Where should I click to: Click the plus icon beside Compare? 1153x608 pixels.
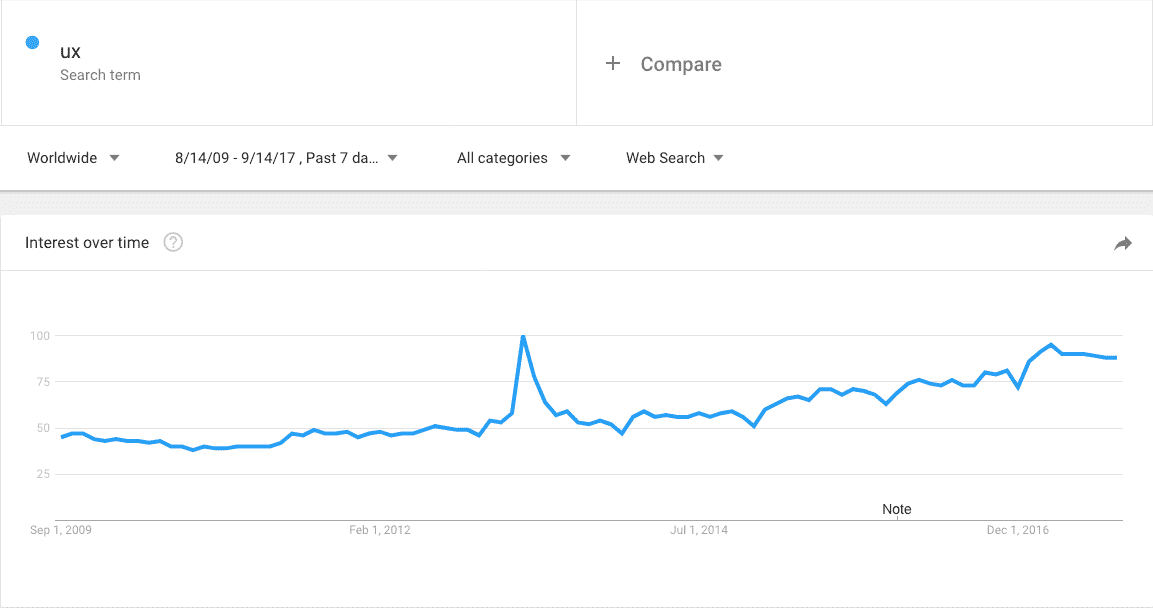(613, 63)
